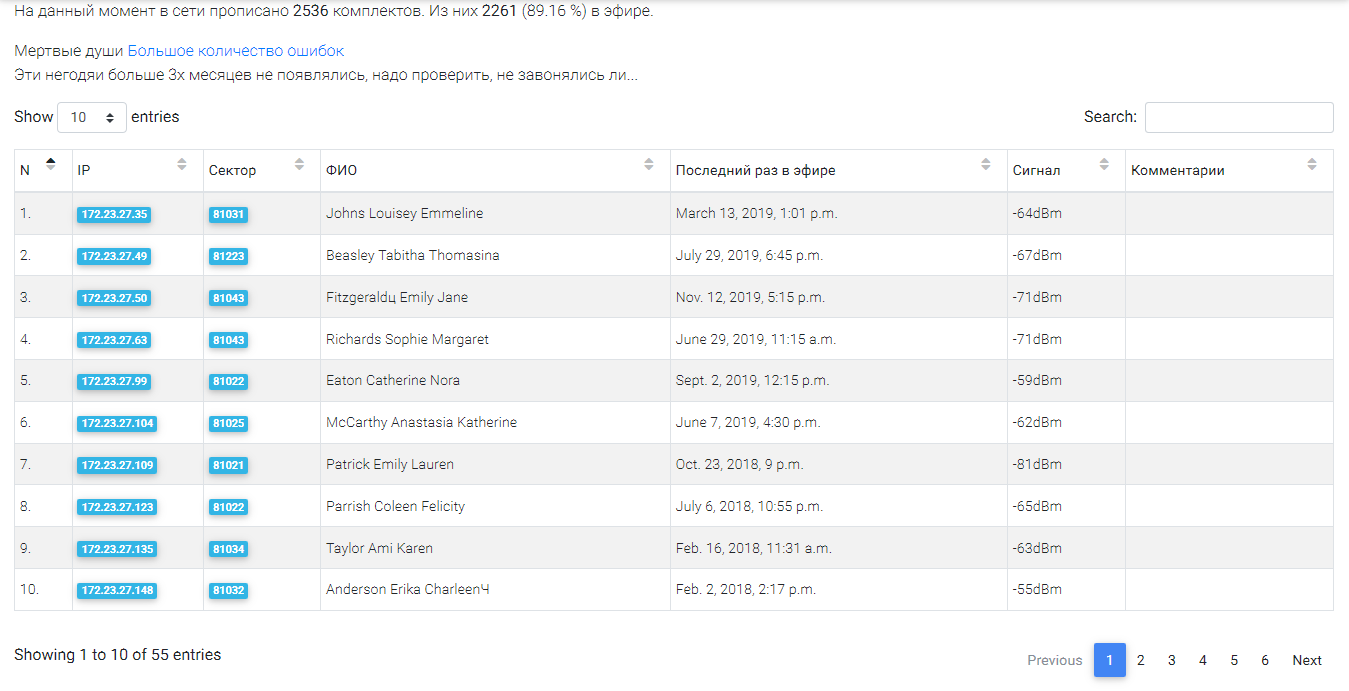The width and height of the screenshot is (1349, 691).
Task: Go to pagination page 2
Action: pyautogui.click(x=1141, y=660)
